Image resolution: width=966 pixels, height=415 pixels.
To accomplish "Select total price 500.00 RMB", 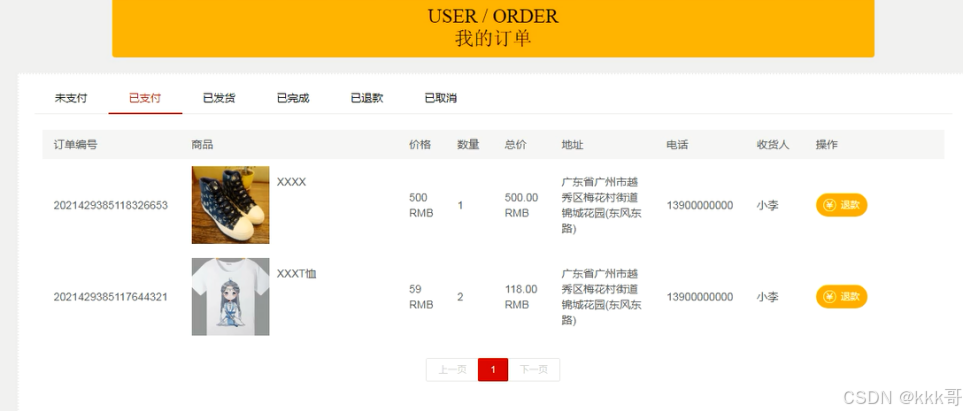I will tap(521, 205).
